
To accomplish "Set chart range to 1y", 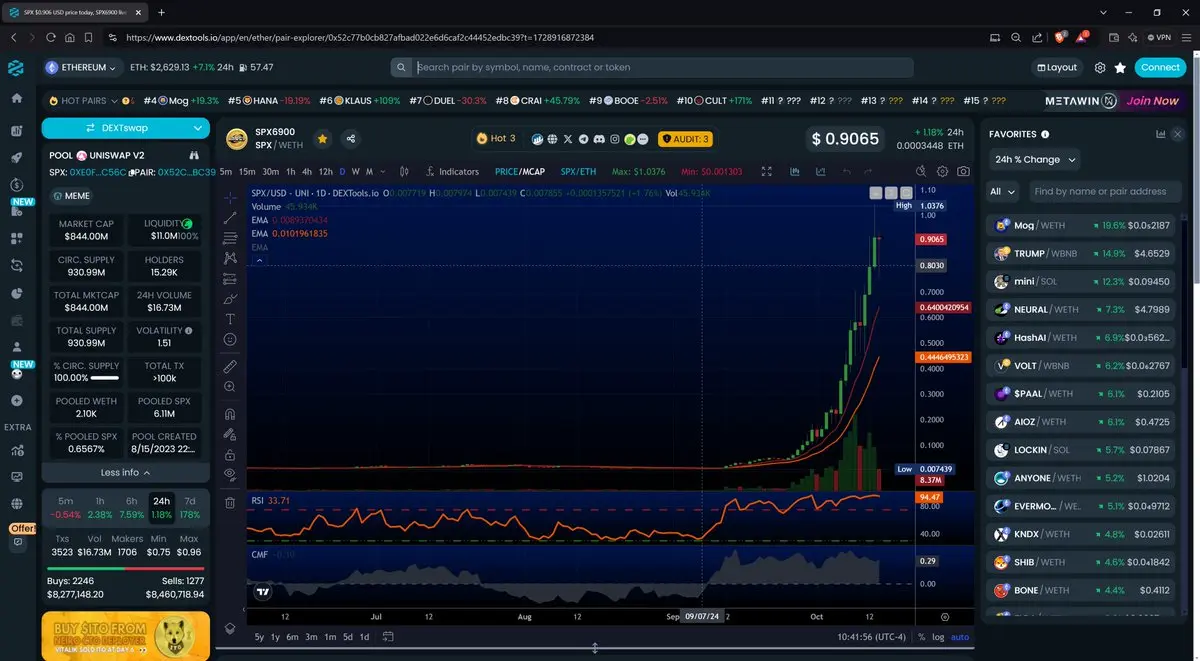I will coord(275,637).
